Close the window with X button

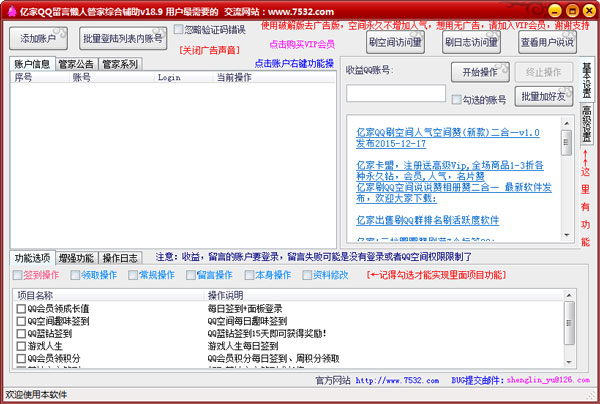tap(589, 11)
